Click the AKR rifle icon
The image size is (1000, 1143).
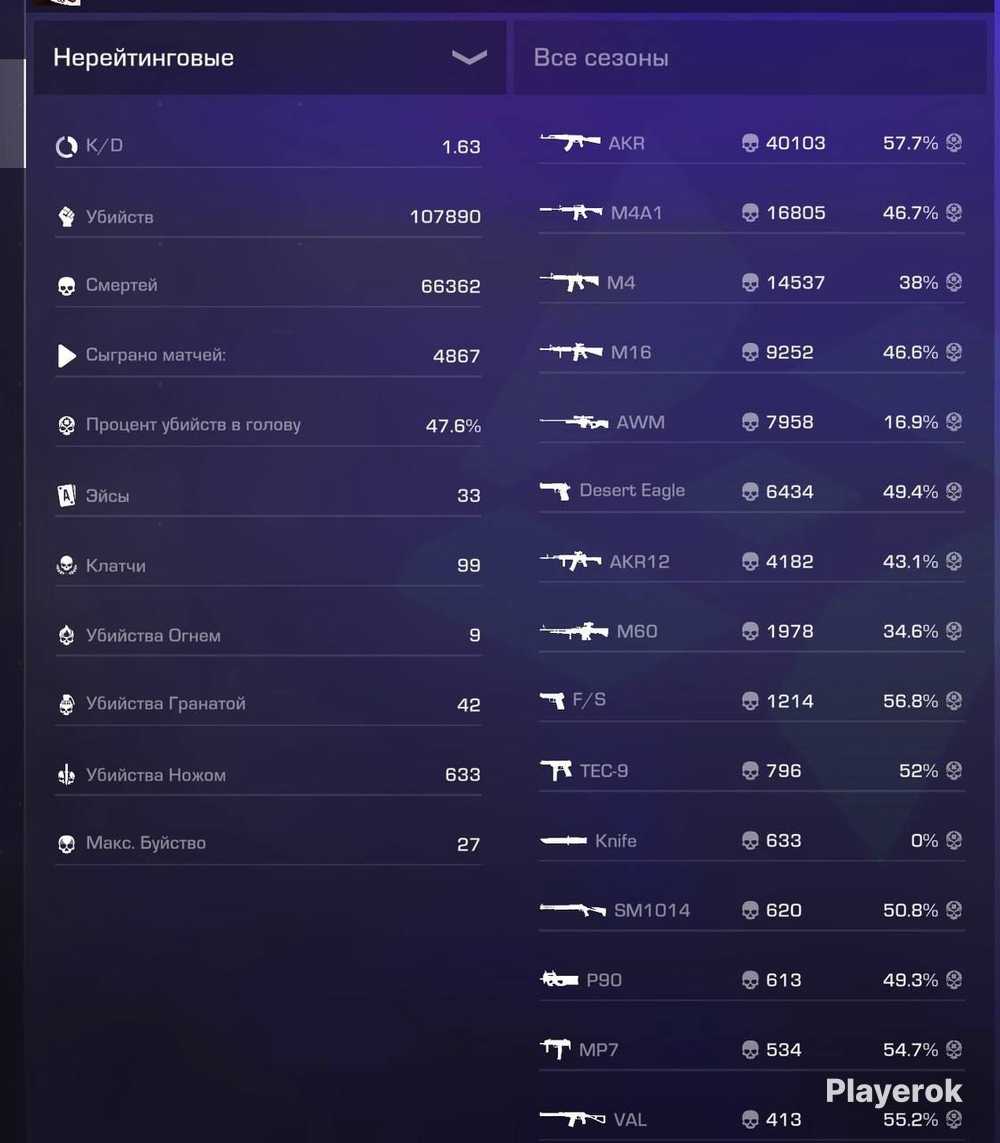(x=570, y=142)
